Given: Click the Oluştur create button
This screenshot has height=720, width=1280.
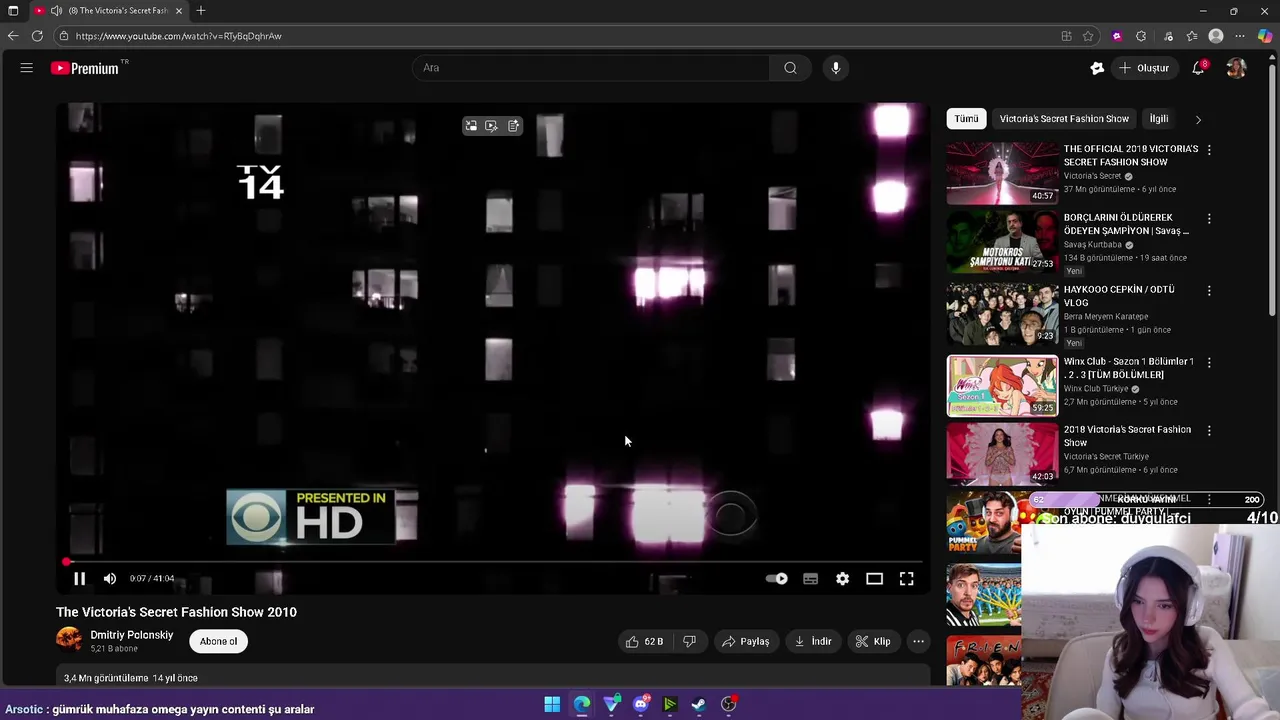Looking at the screenshot, I should 1143,68.
